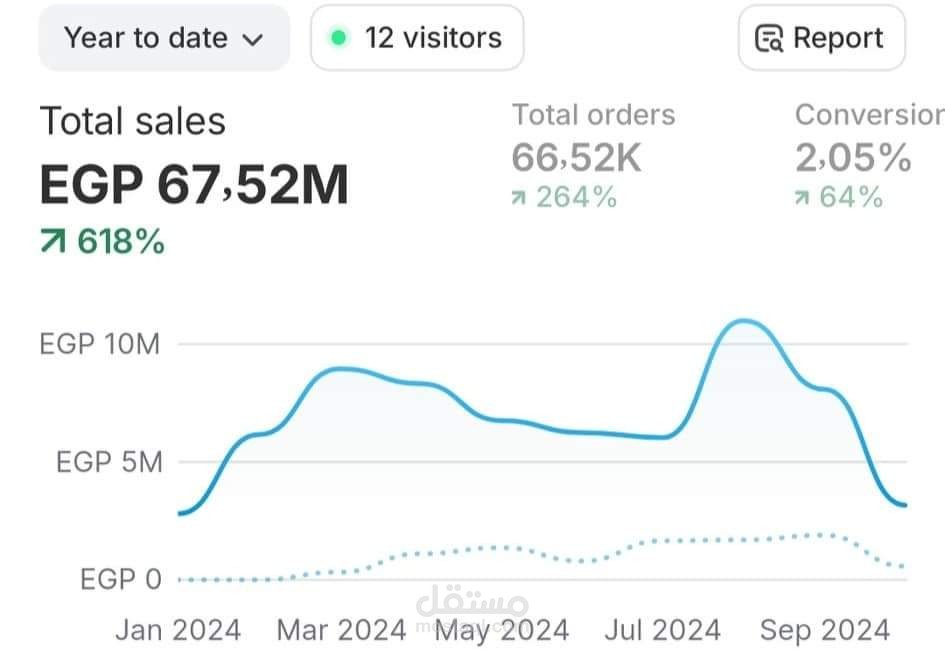Click the EGP 10M gridline label

pos(99,344)
